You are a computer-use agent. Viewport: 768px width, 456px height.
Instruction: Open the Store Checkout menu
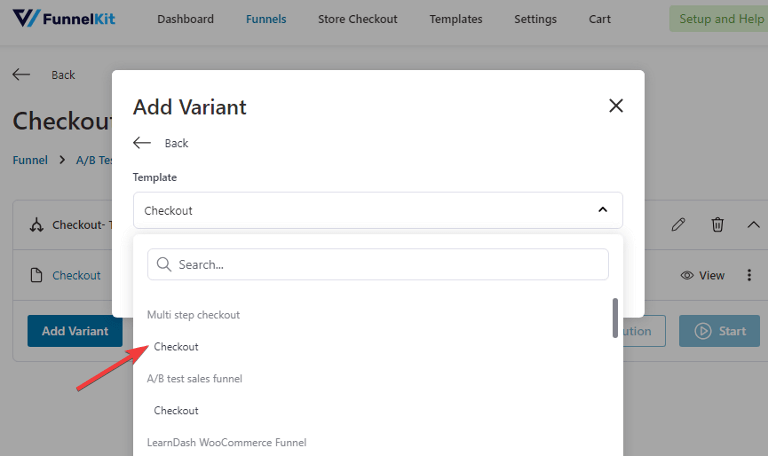click(358, 19)
